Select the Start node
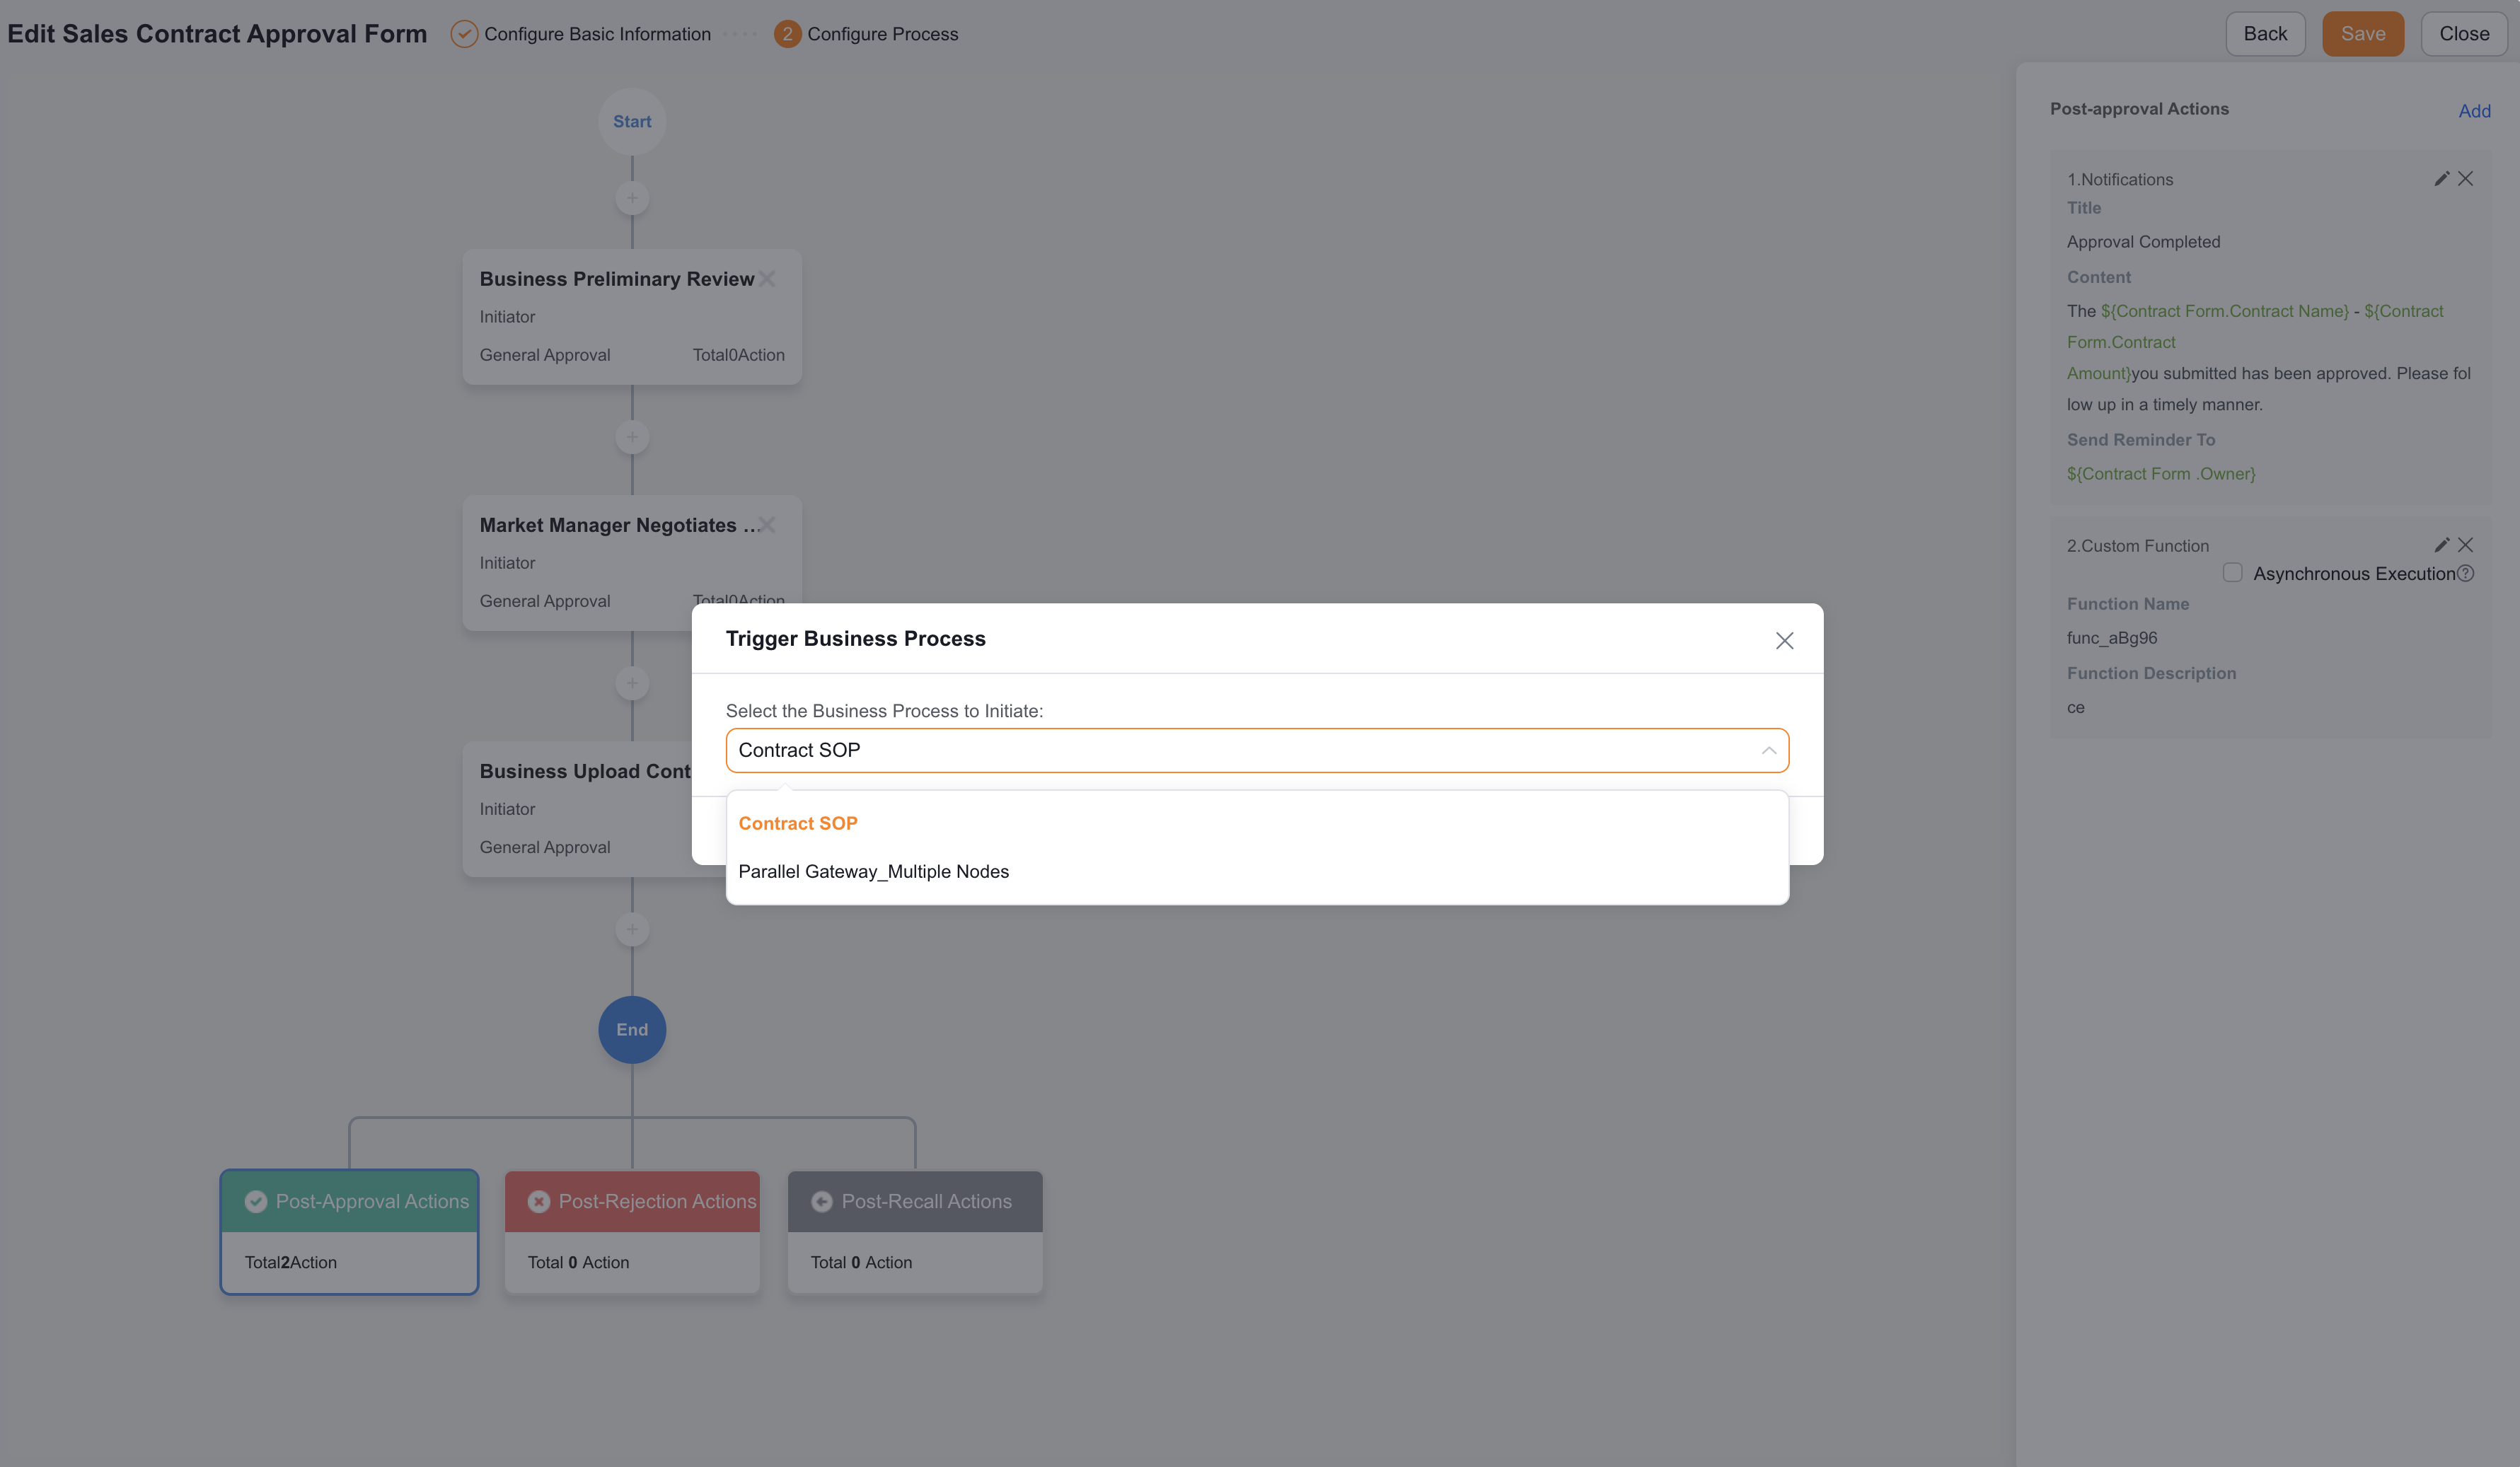 632,121
